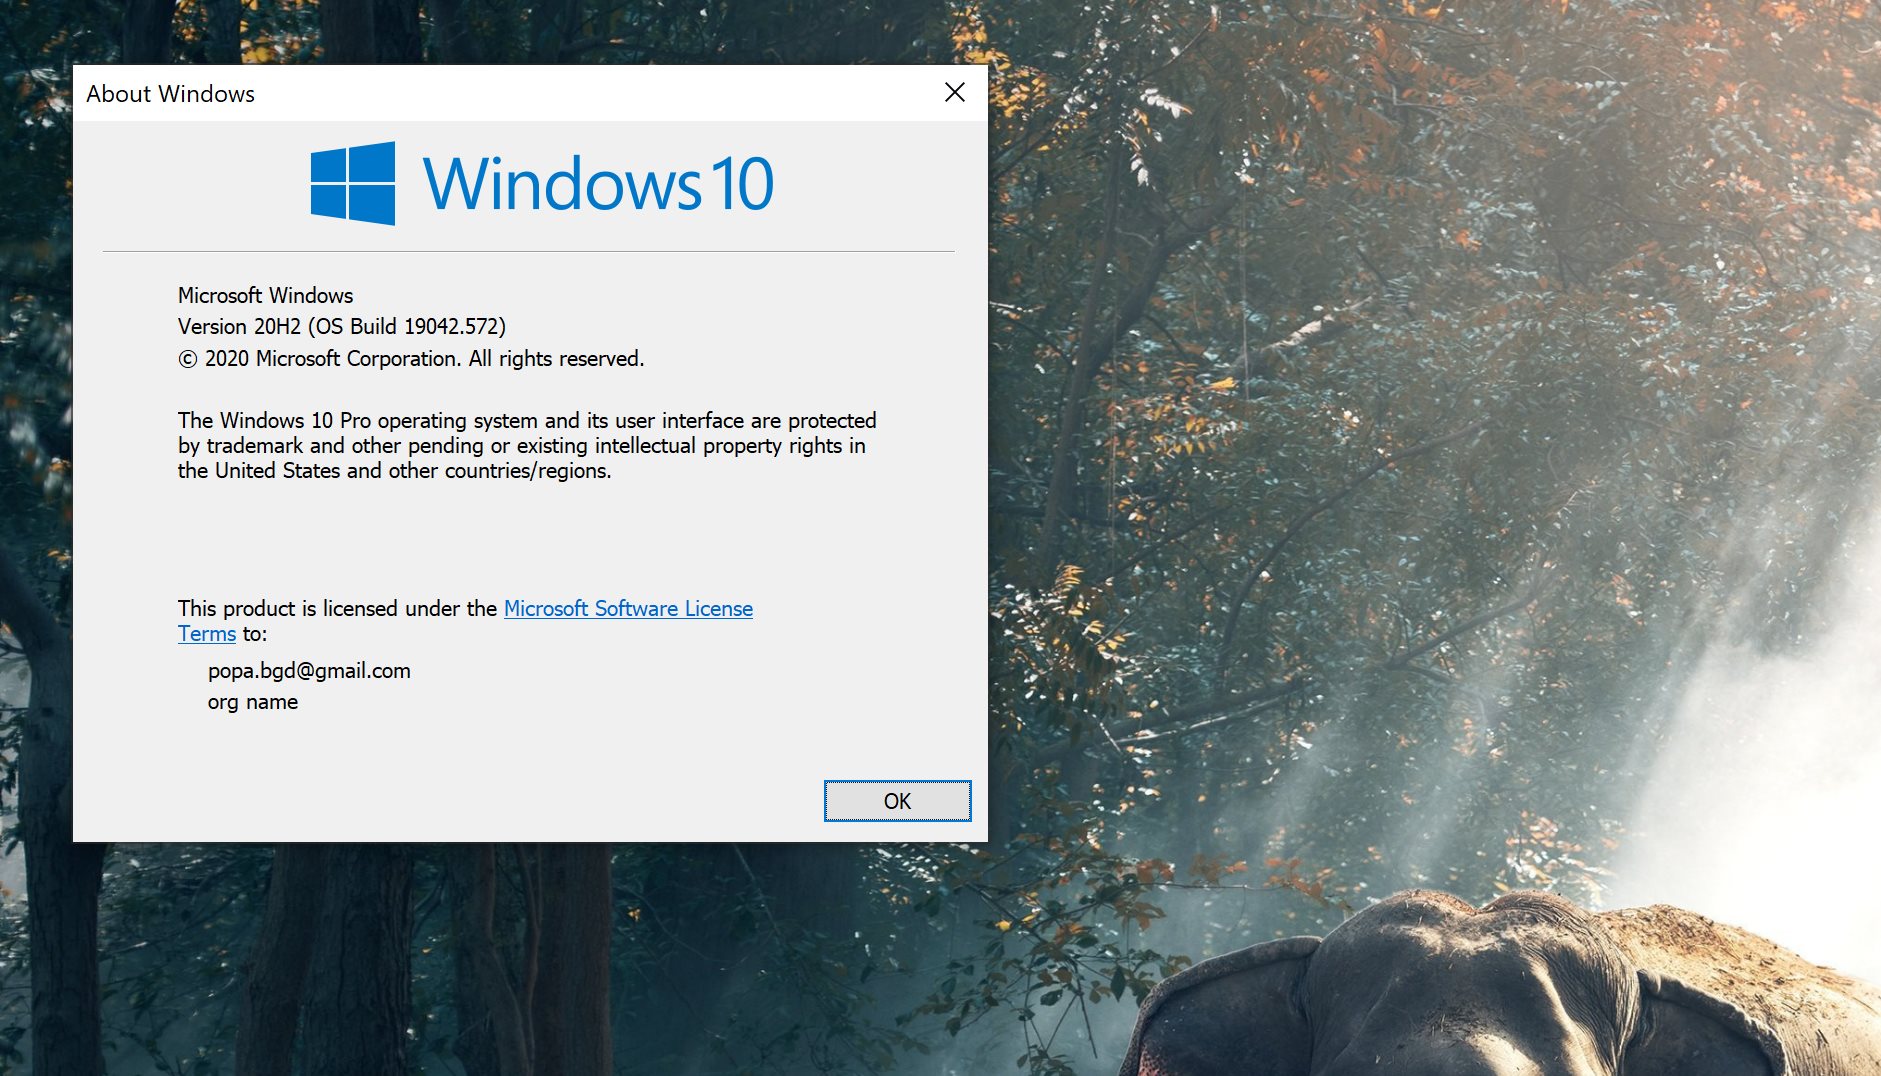
Task: Click the 2020 Microsoft Corporation copyright line
Action: coord(411,358)
